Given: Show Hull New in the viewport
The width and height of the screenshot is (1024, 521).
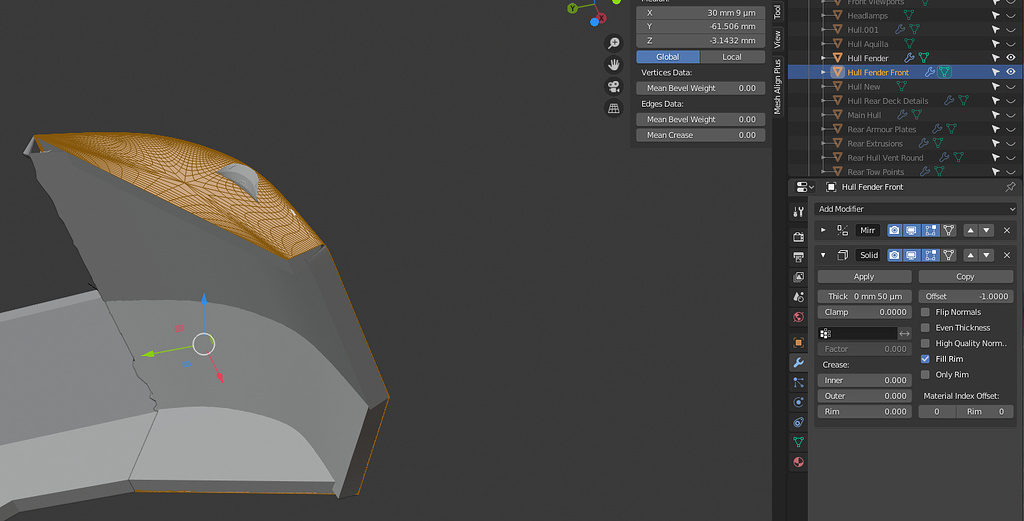Looking at the screenshot, I should click(1011, 86).
